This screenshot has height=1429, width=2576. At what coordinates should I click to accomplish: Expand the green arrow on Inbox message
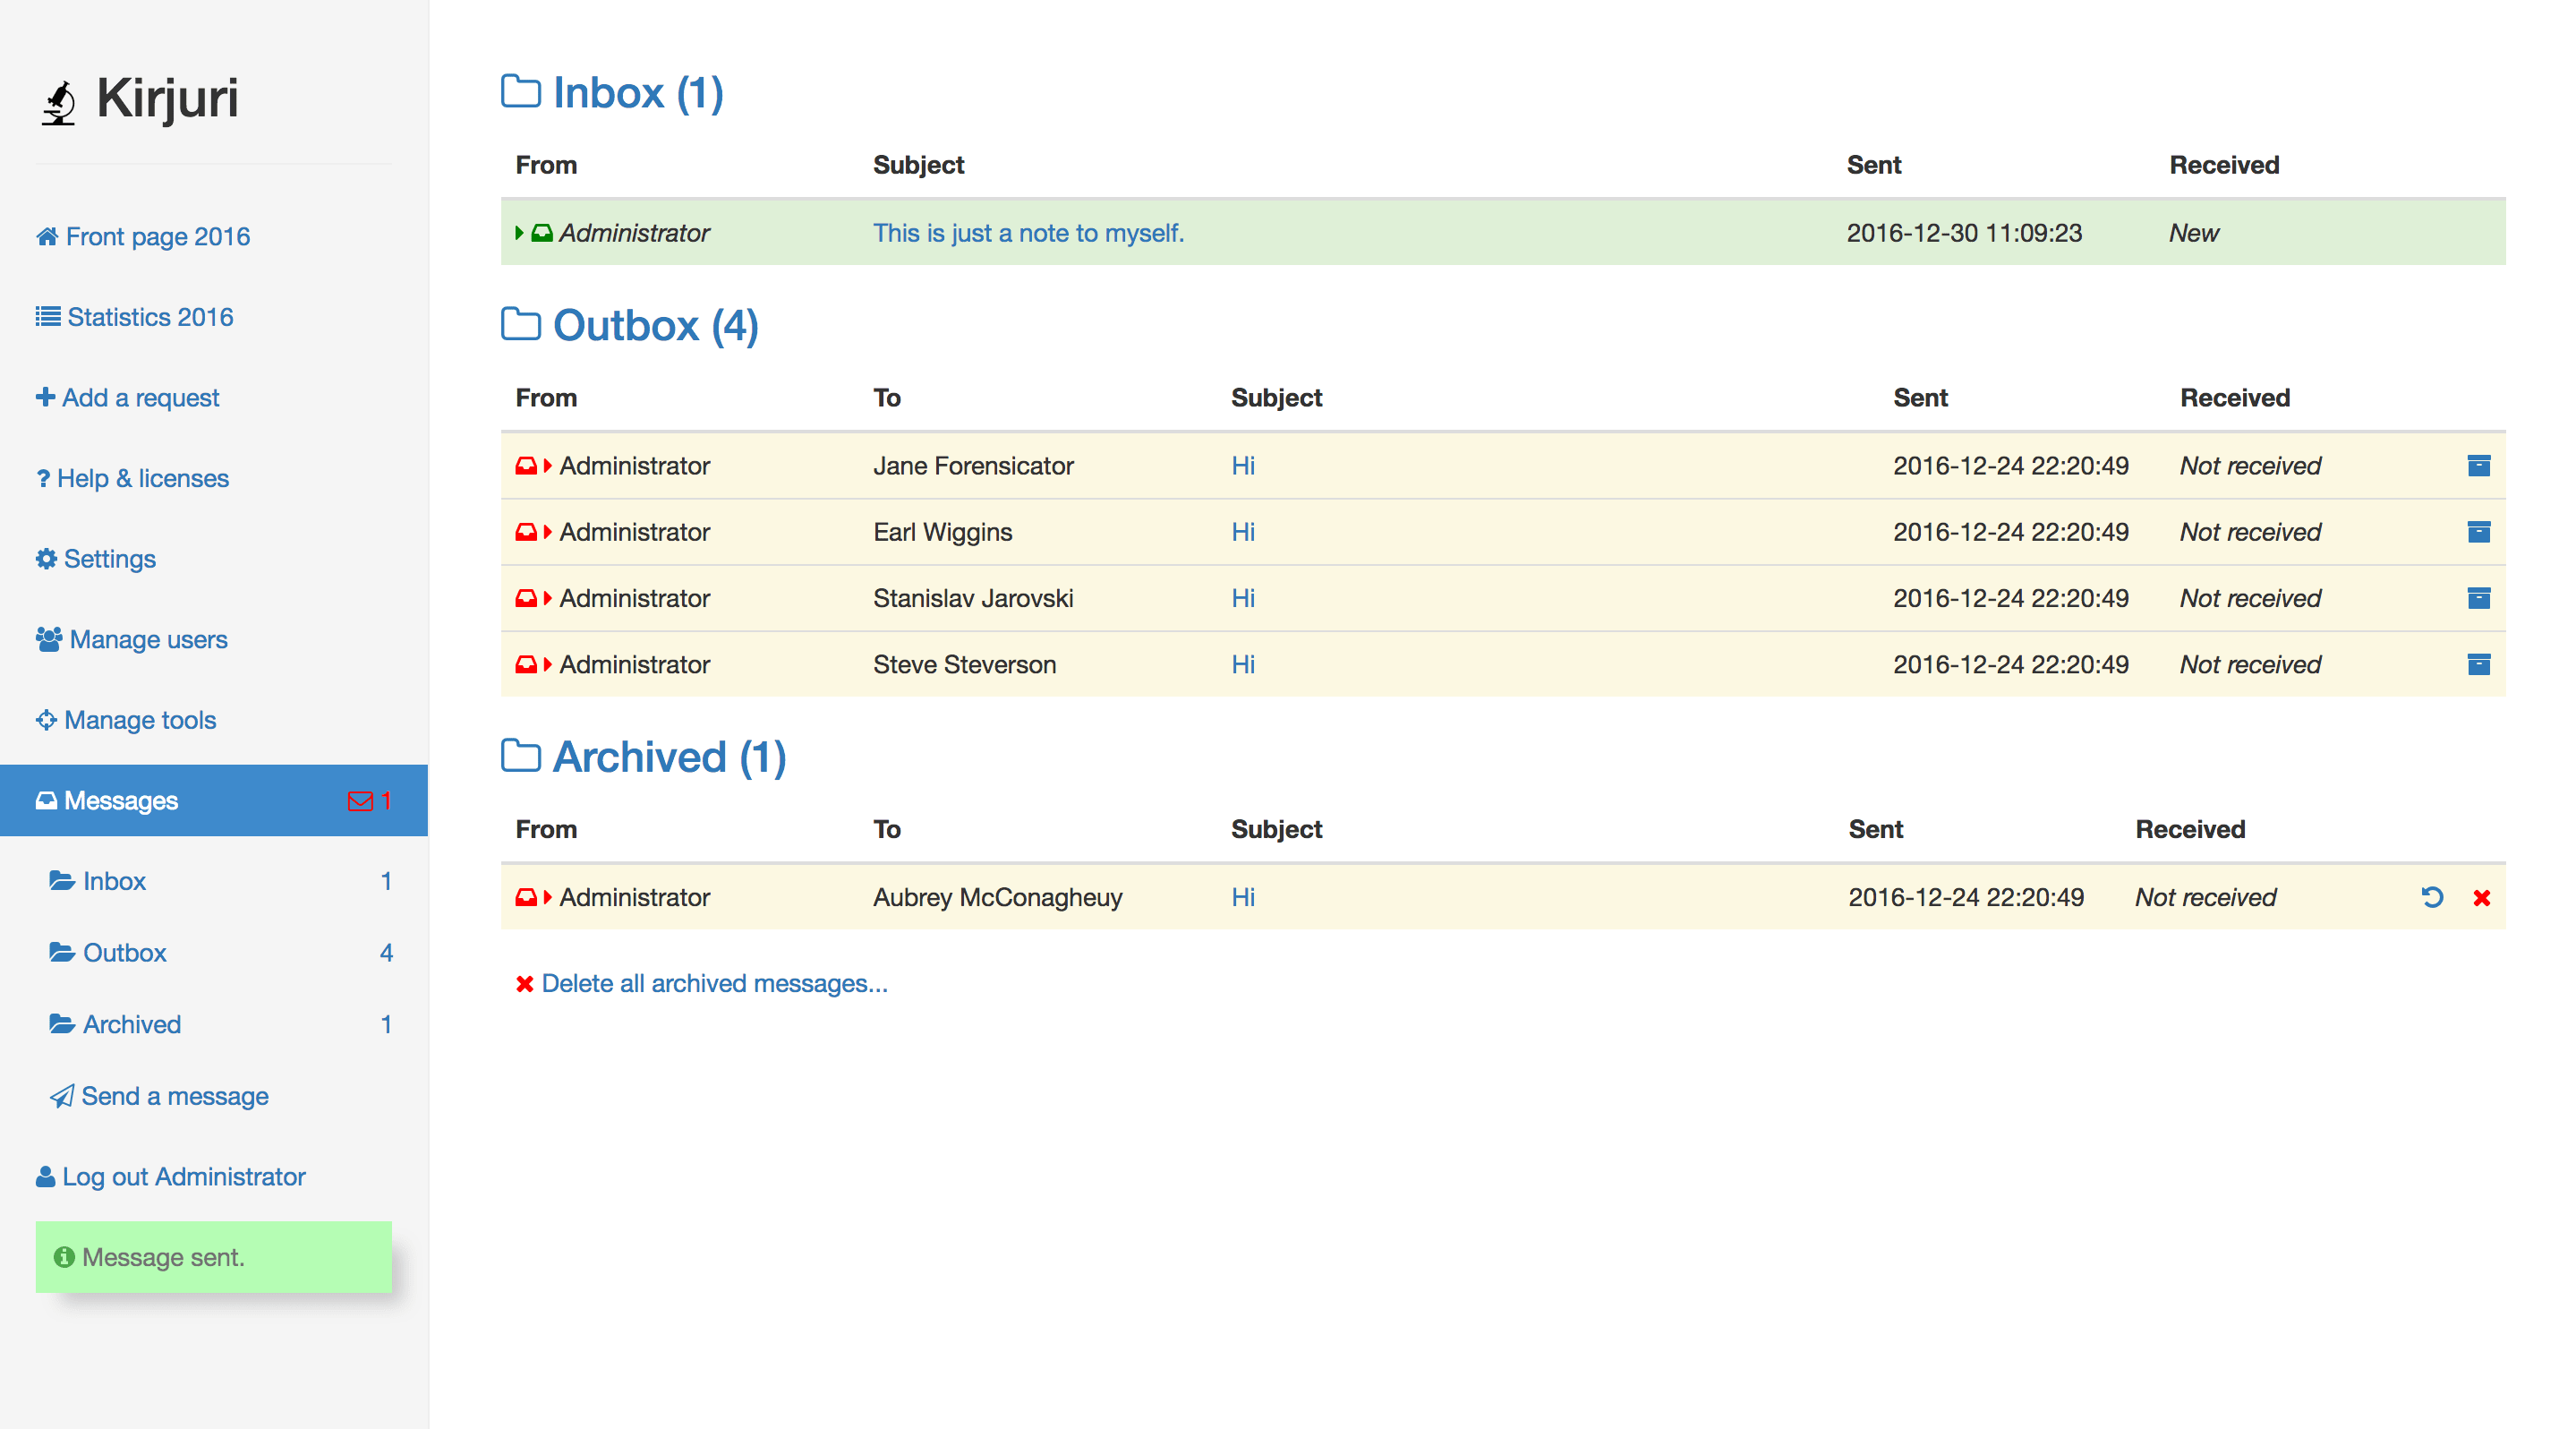(519, 233)
